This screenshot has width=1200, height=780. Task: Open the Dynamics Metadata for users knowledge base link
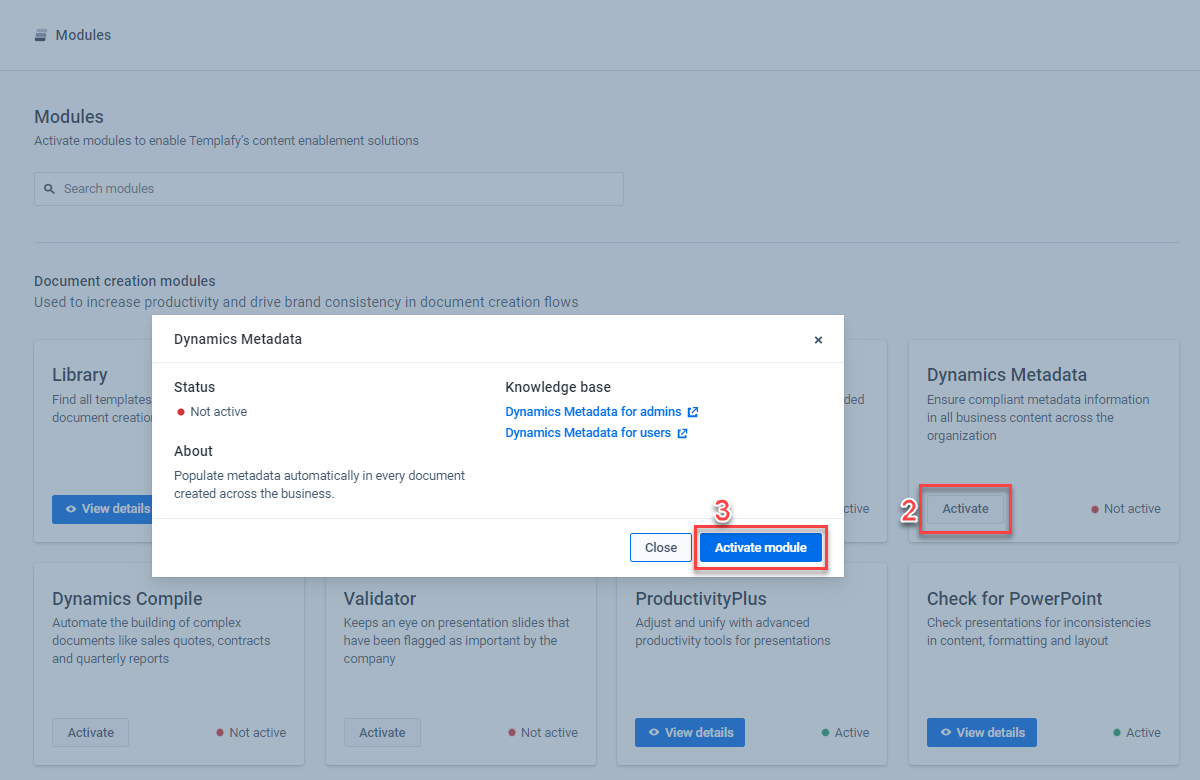pyautogui.click(x=588, y=433)
